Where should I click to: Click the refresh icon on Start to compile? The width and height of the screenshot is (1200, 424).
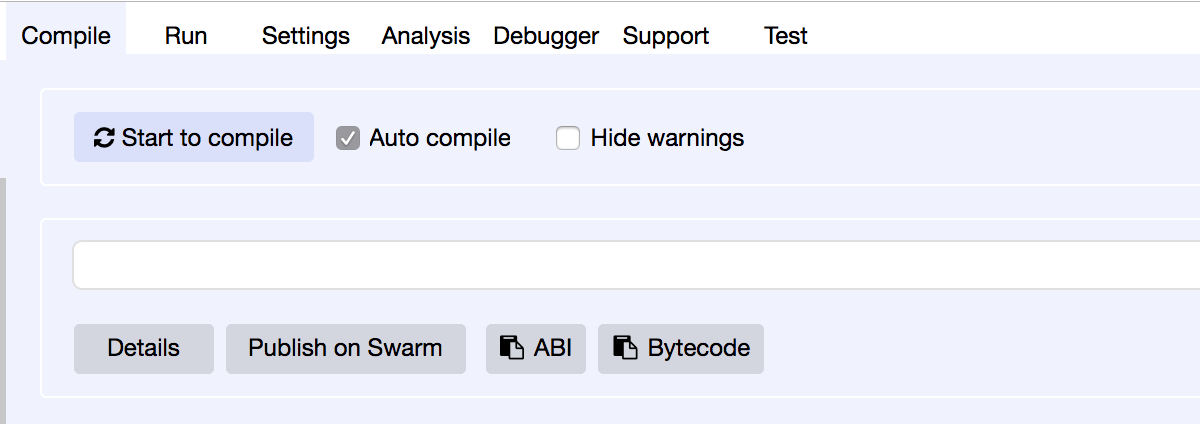click(x=104, y=138)
